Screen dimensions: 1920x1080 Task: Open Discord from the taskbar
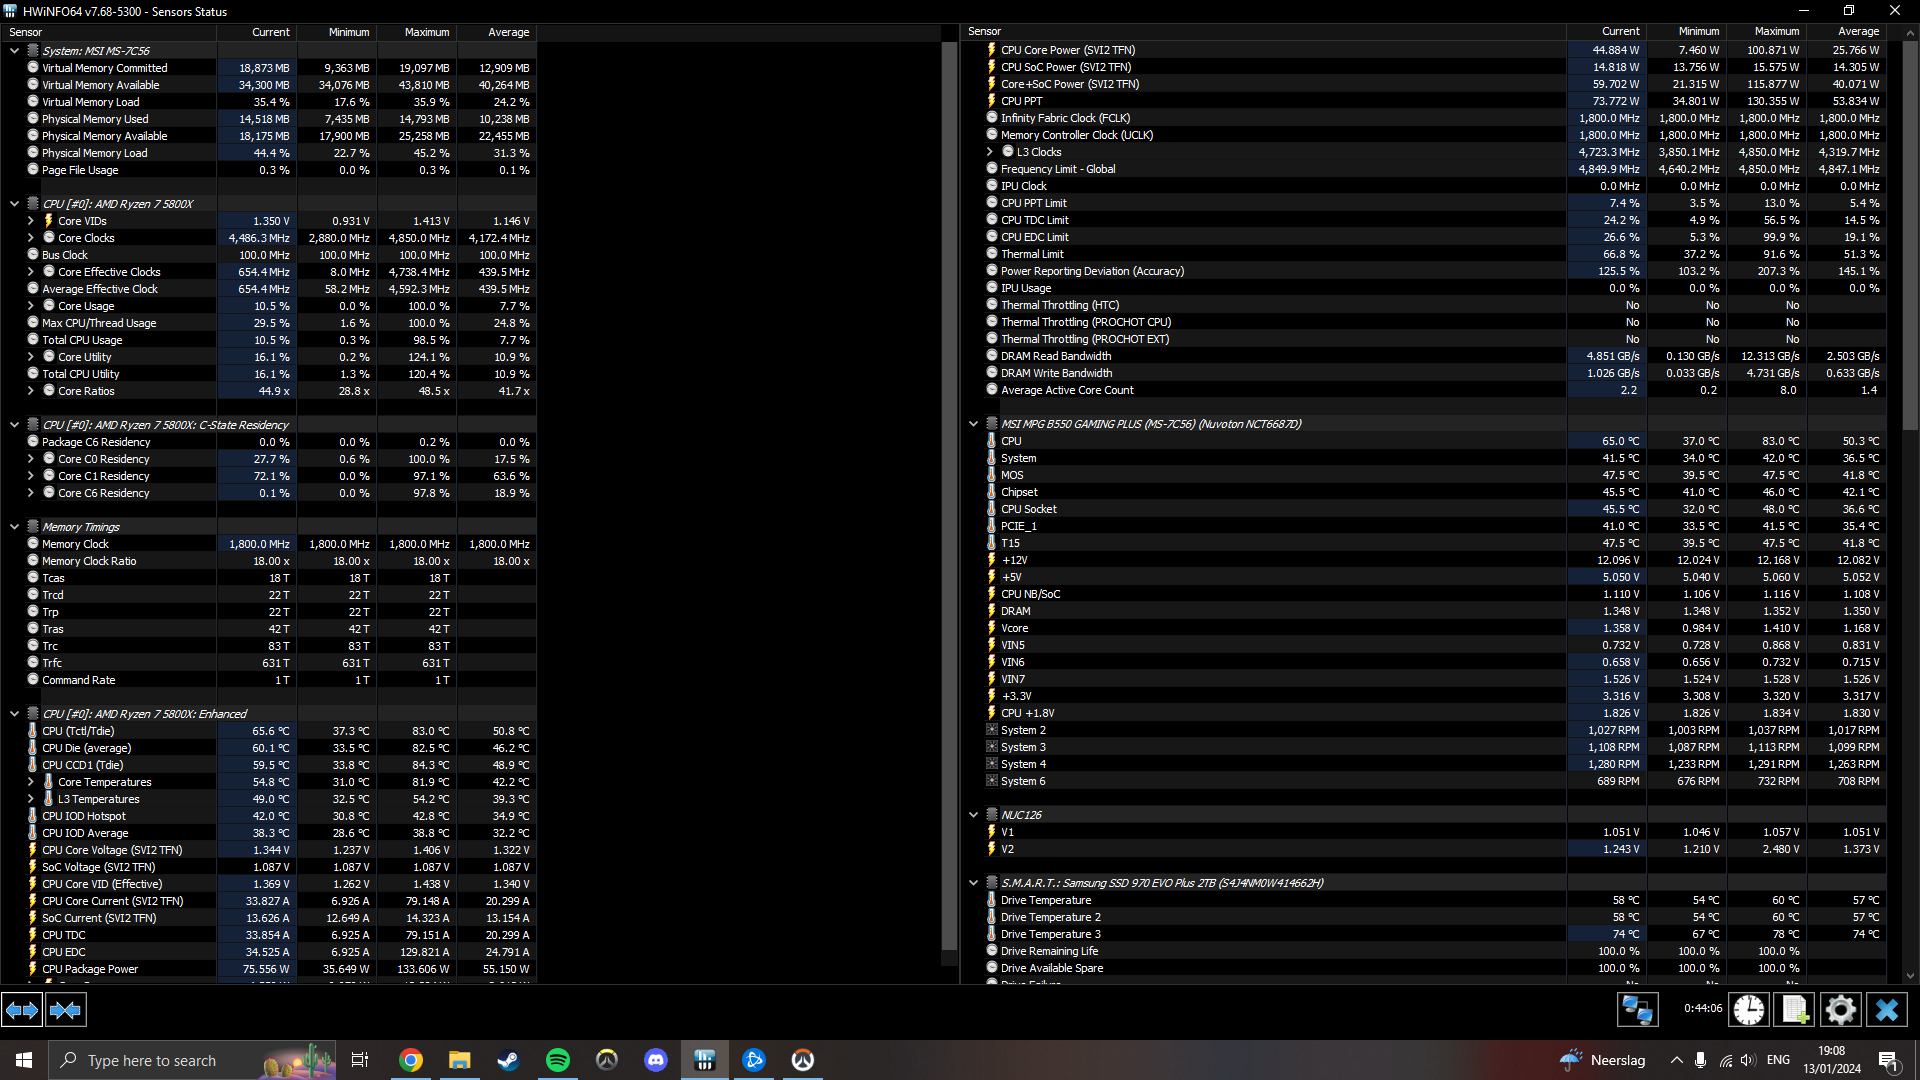coord(655,1060)
